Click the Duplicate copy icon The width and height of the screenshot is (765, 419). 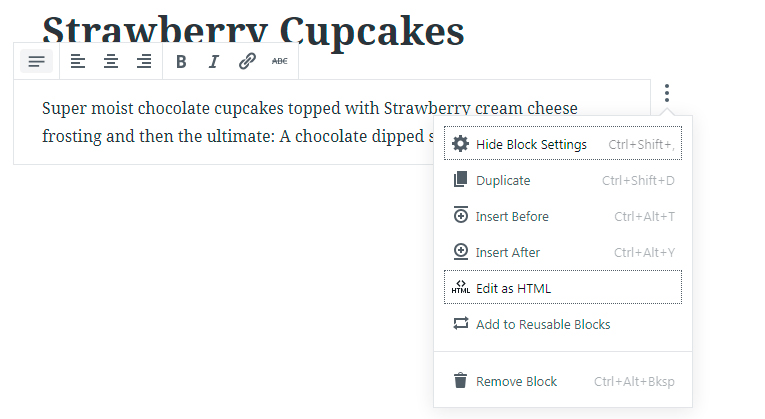tap(460, 180)
